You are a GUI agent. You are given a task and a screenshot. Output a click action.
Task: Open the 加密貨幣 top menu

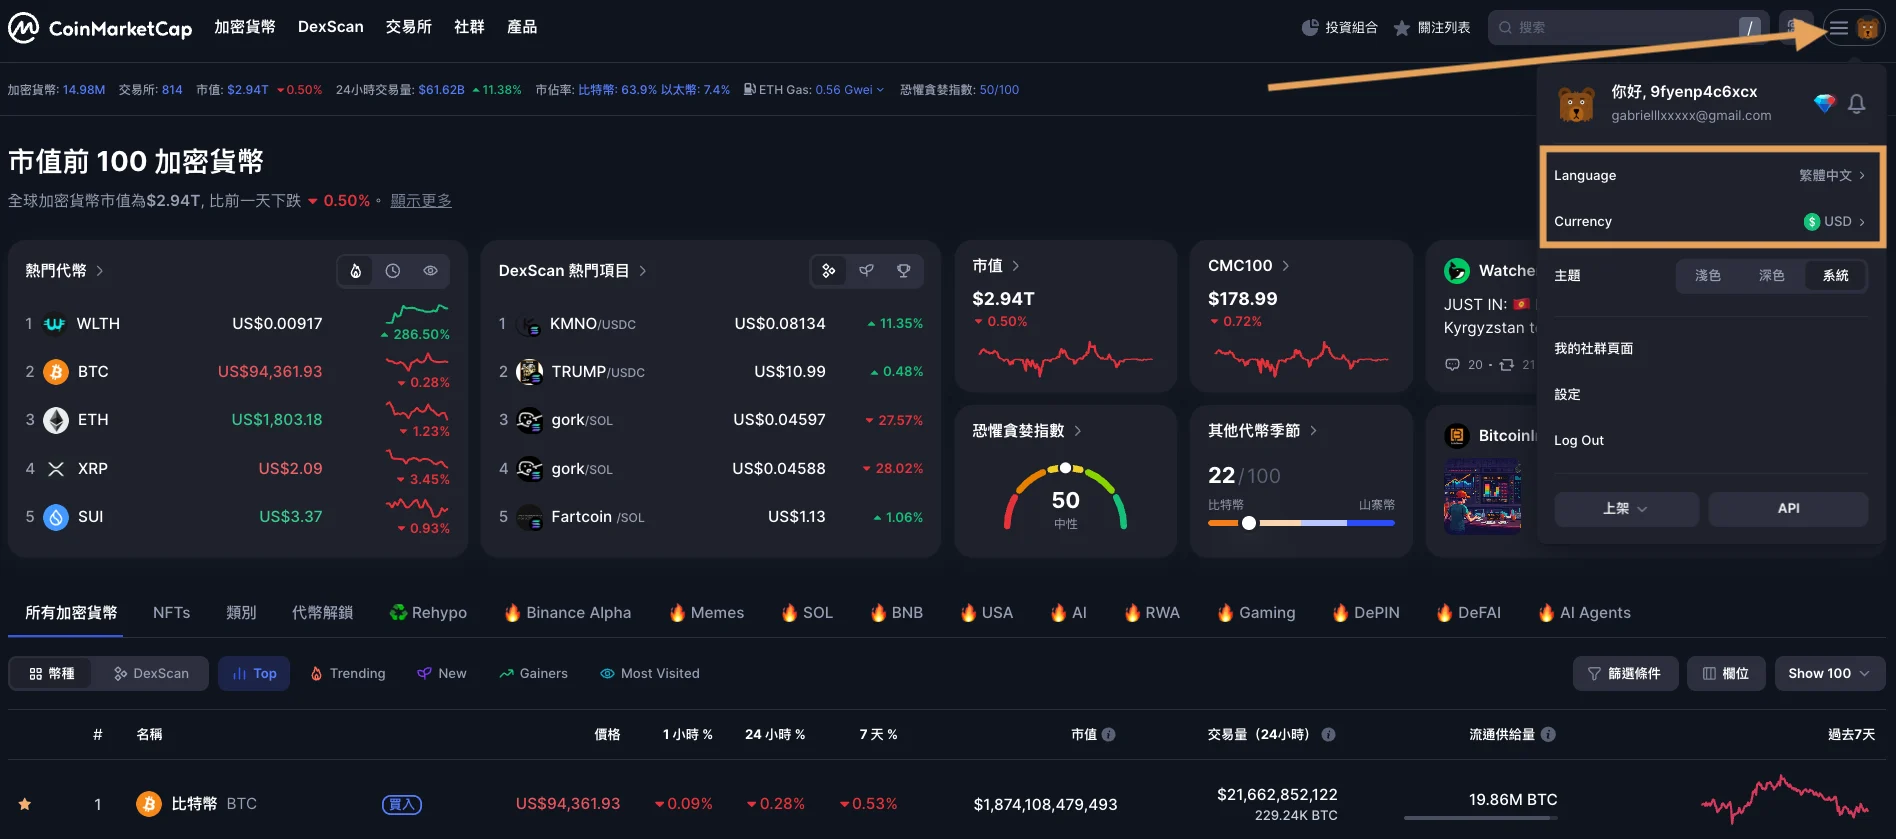(245, 27)
